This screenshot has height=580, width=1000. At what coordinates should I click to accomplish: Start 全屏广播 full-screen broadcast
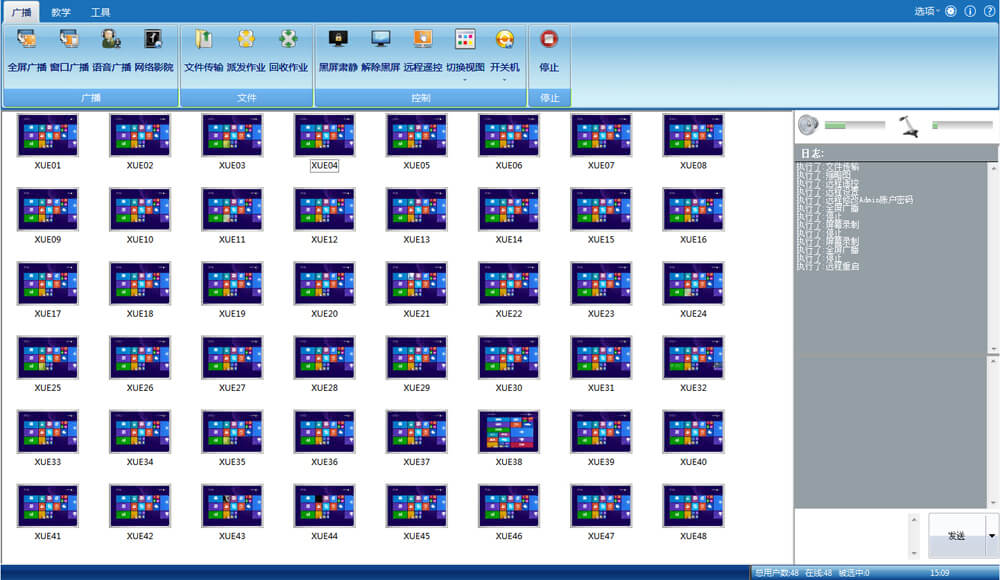[27, 49]
